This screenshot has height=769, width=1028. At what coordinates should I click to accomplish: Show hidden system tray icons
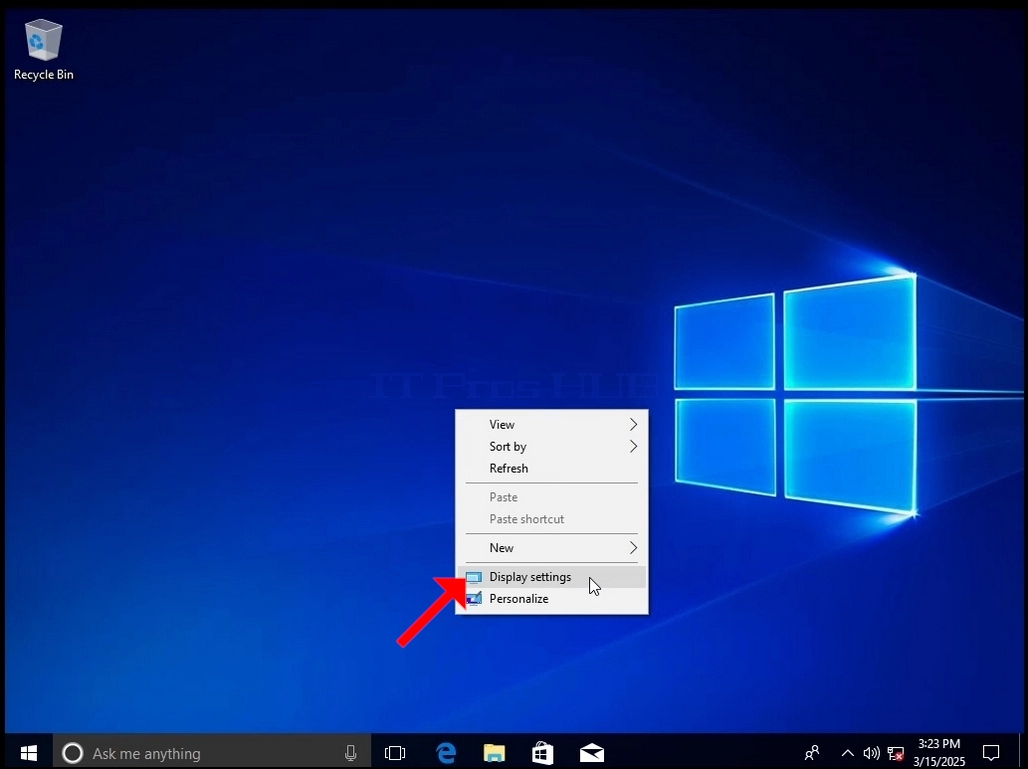(x=847, y=753)
